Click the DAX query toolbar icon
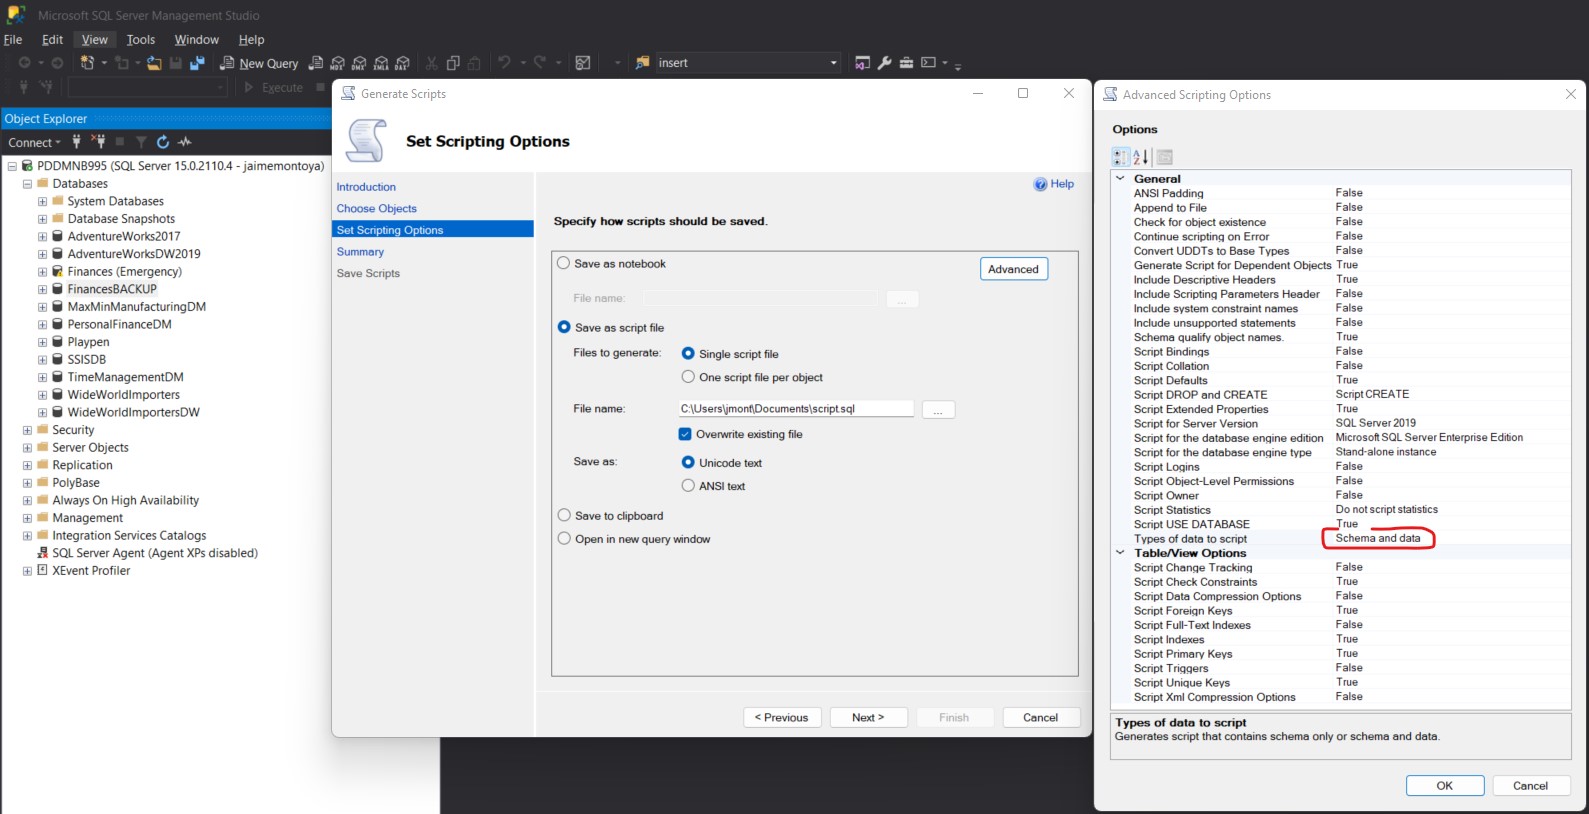Screen dimensions: 1589x814 point(402,63)
